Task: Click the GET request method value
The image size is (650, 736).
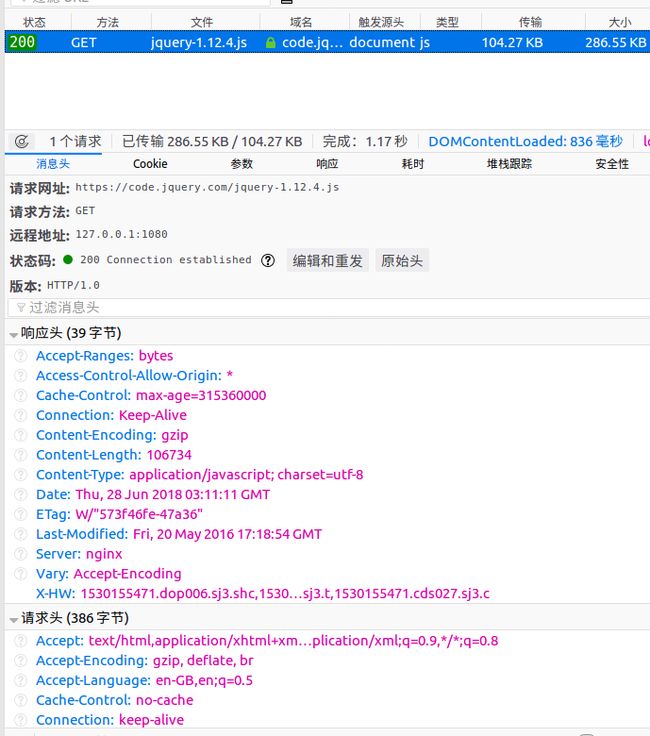Action: click(85, 211)
